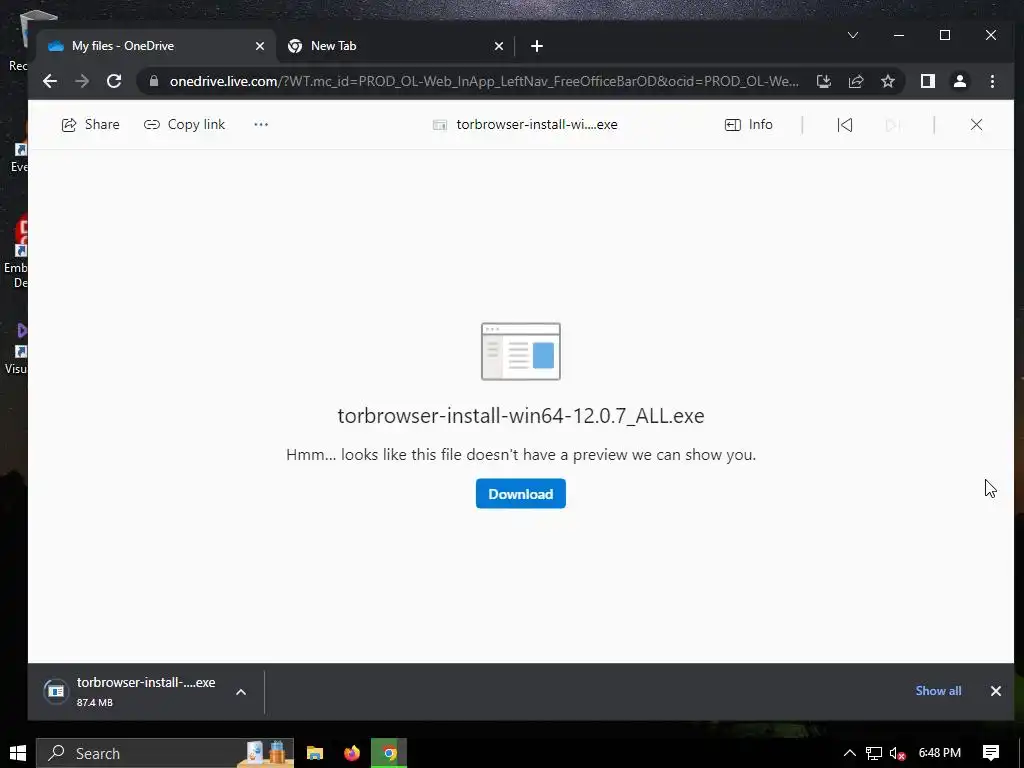Image resolution: width=1024 pixels, height=768 pixels.
Task: Close the My files - OneDrive tab
Action: tap(260, 46)
